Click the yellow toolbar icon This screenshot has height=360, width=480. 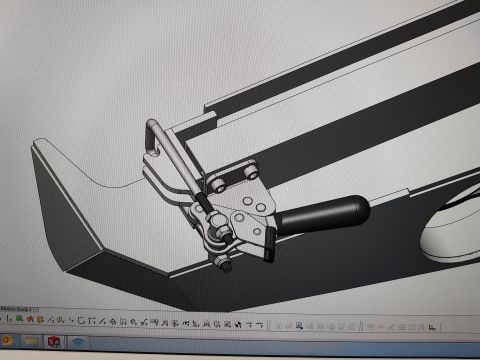pyautogui.click(x=40, y=320)
